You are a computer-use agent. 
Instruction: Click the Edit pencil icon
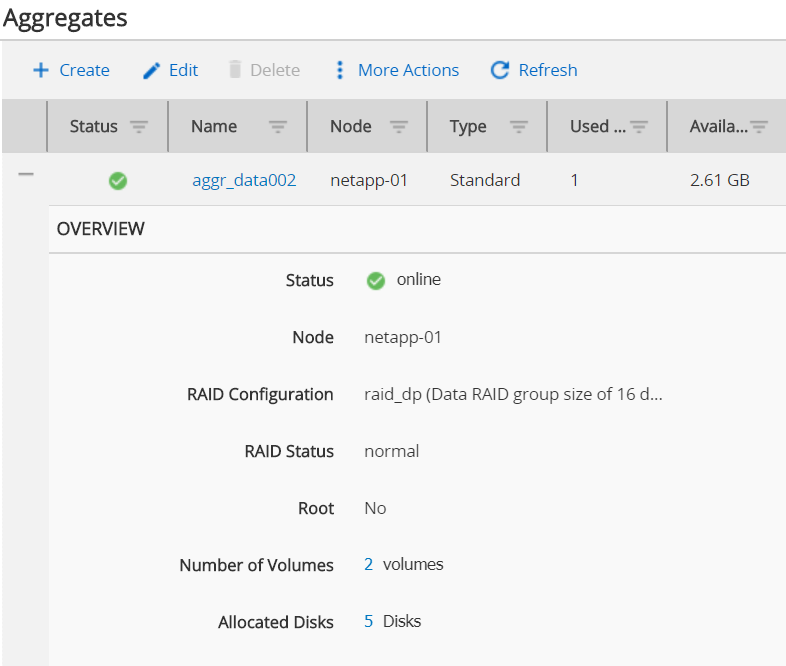[x=151, y=70]
